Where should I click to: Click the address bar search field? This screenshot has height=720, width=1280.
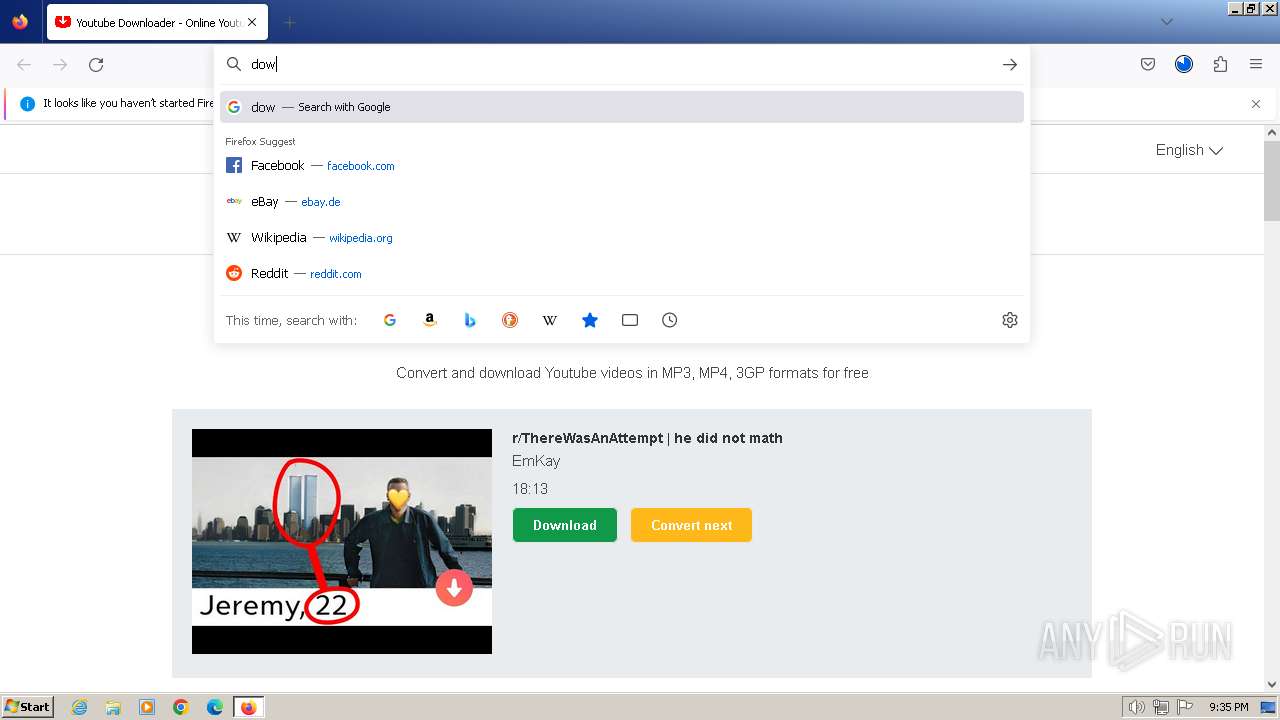(620, 64)
